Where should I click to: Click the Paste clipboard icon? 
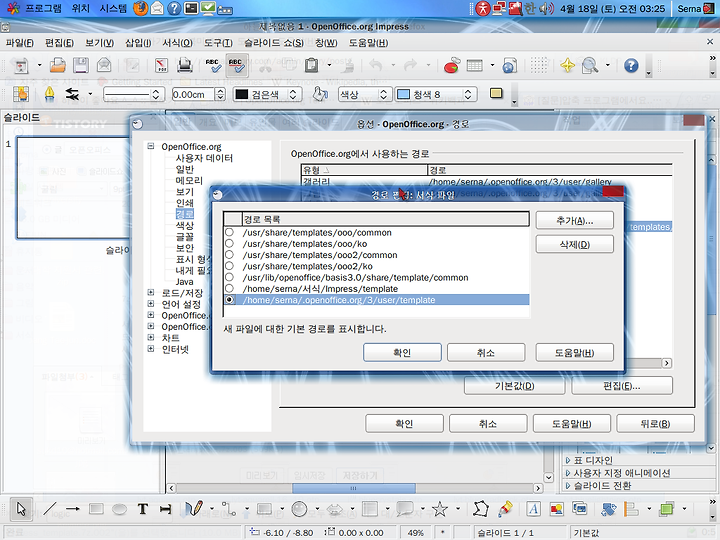[311, 66]
